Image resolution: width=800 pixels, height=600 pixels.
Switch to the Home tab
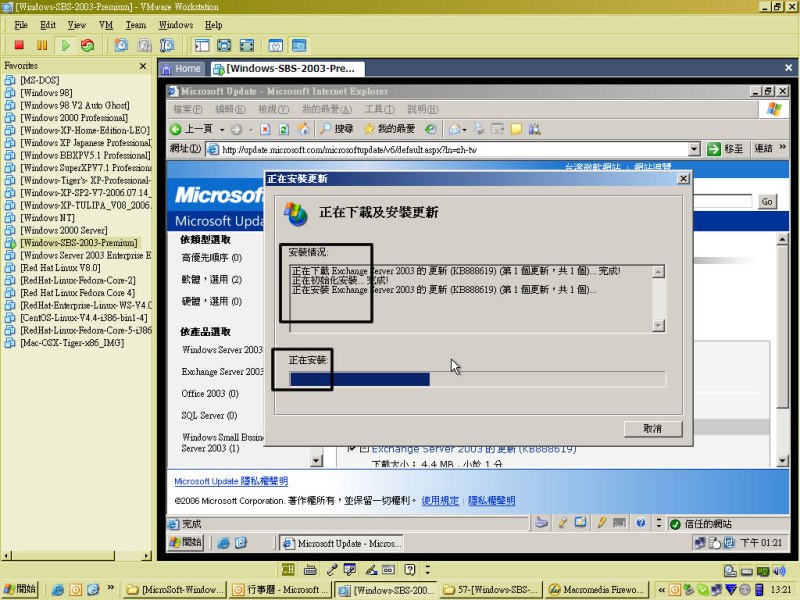point(182,69)
